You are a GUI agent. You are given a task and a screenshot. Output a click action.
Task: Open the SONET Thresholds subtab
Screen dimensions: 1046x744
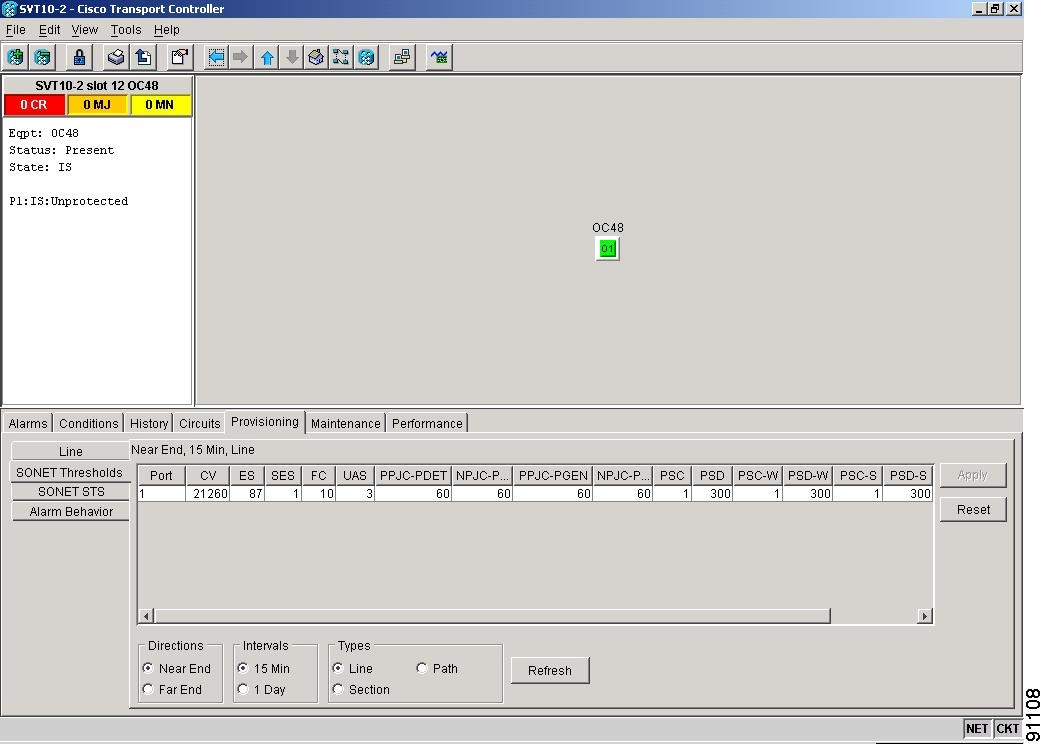[x=69, y=472]
